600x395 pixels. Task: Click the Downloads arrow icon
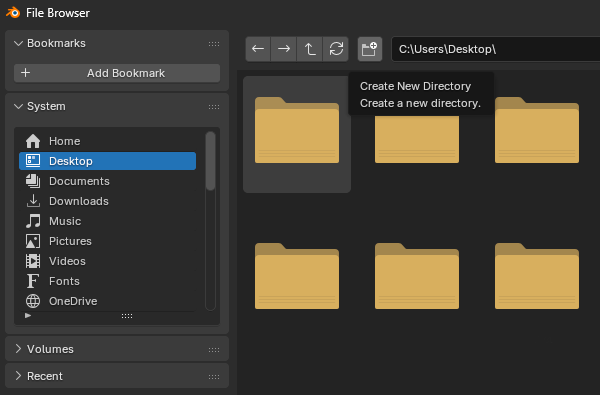tap(33, 201)
